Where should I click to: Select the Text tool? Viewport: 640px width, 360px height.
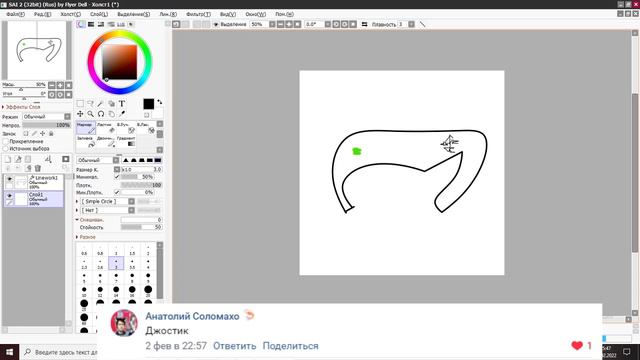[122, 104]
